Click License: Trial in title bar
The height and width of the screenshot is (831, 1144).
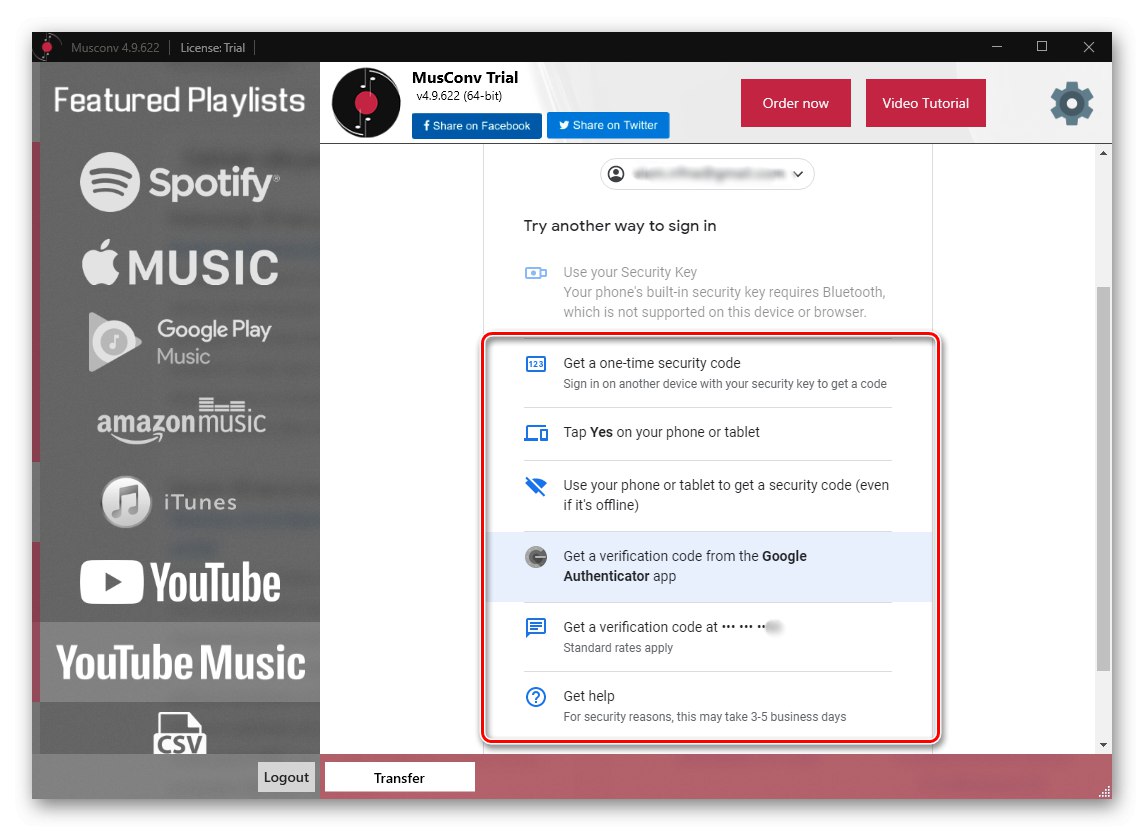pos(212,47)
